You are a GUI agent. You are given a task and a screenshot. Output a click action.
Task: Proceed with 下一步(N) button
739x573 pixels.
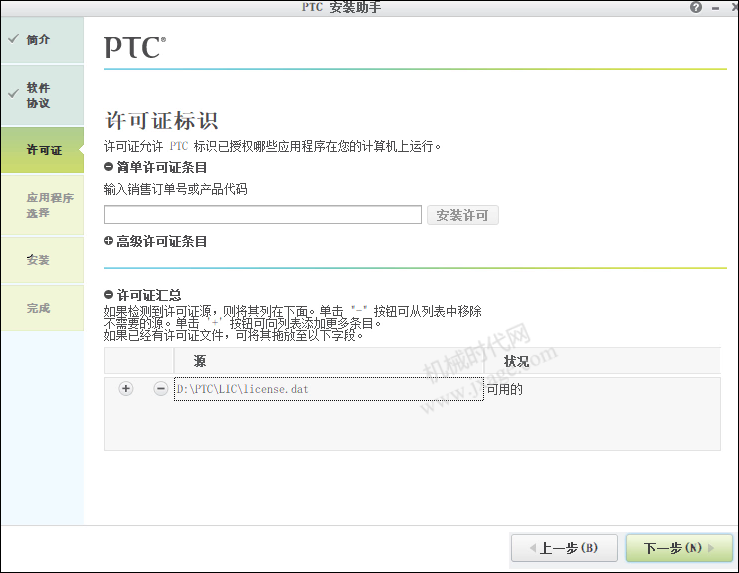(x=679, y=548)
